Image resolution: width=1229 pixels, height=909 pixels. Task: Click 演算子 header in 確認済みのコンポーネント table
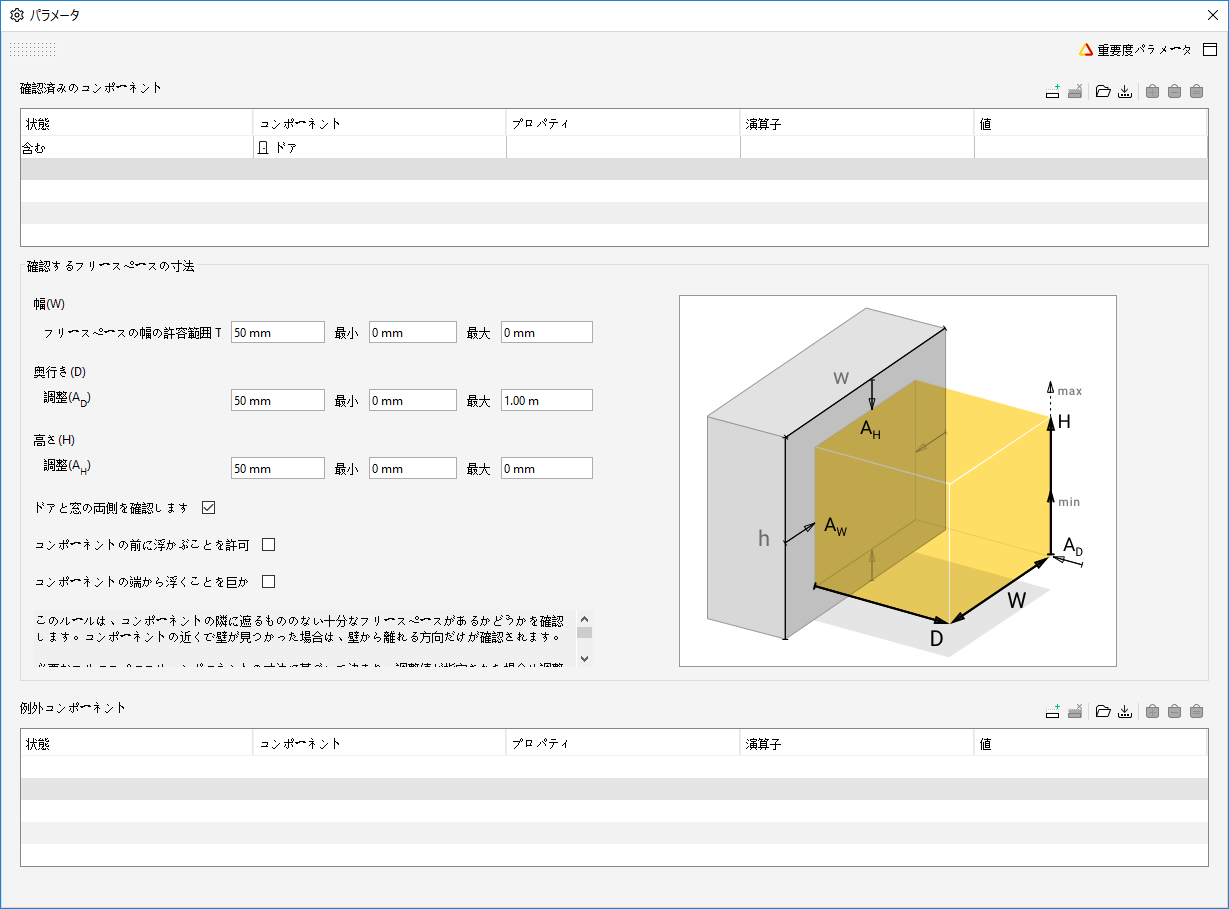click(x=858, y=123)
